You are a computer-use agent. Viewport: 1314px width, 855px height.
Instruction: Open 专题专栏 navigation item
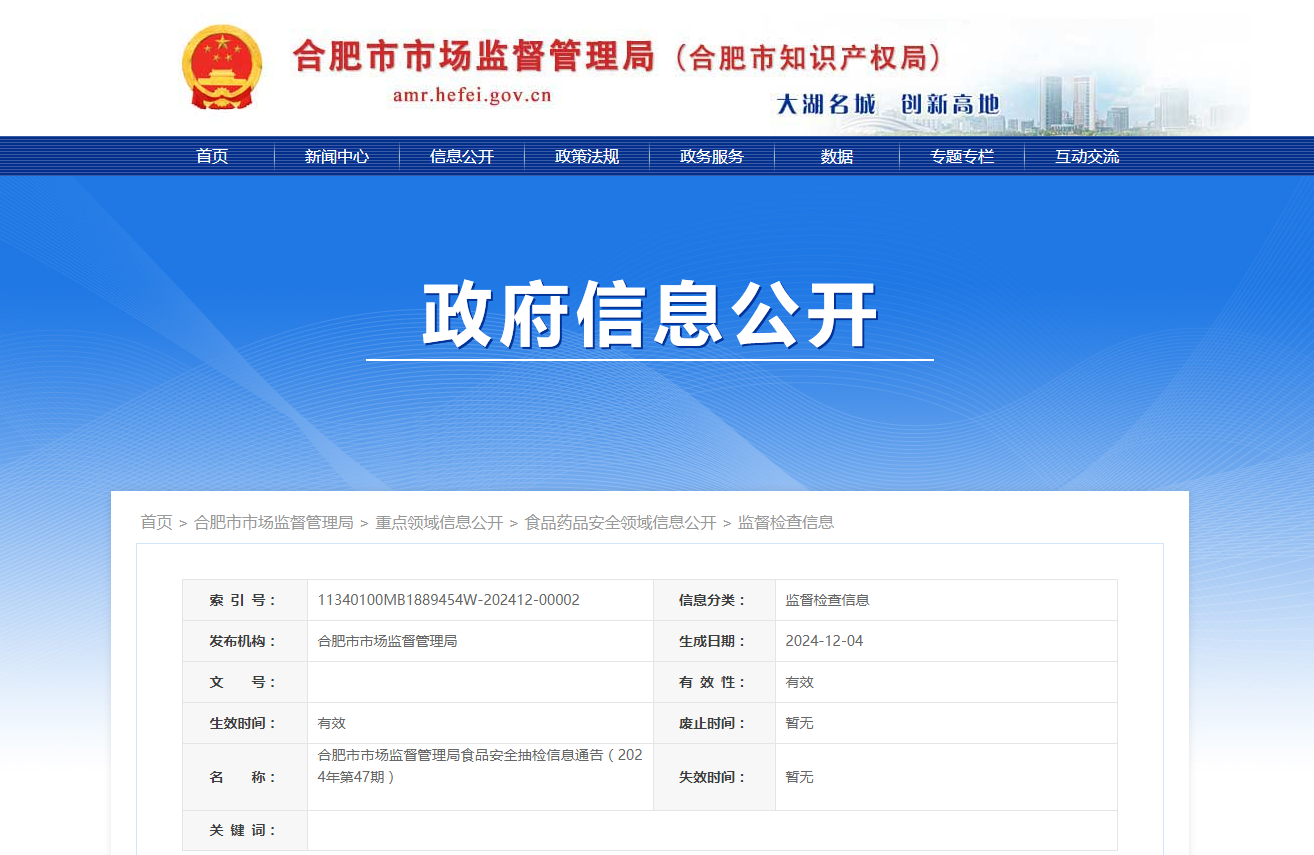tap(962, 157)
